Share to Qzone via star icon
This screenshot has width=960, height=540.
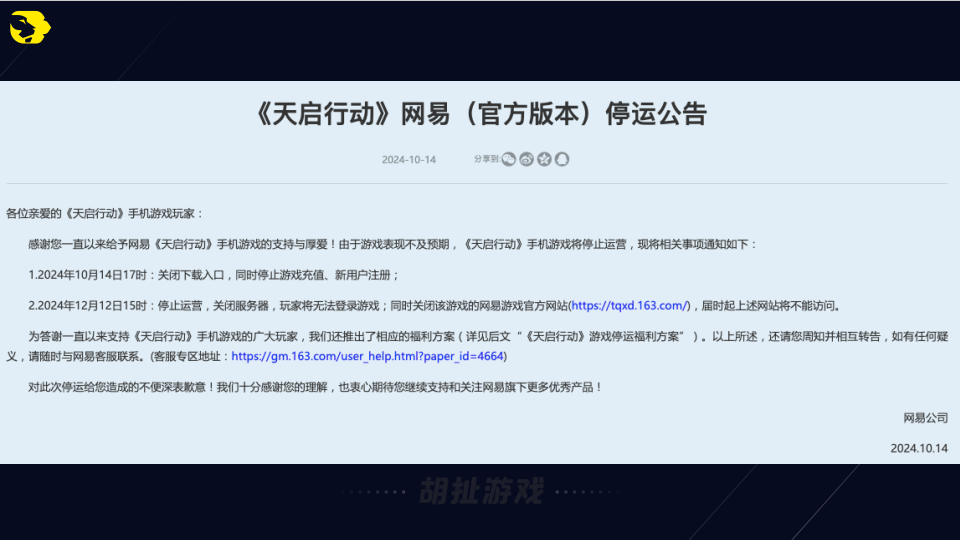544,159
